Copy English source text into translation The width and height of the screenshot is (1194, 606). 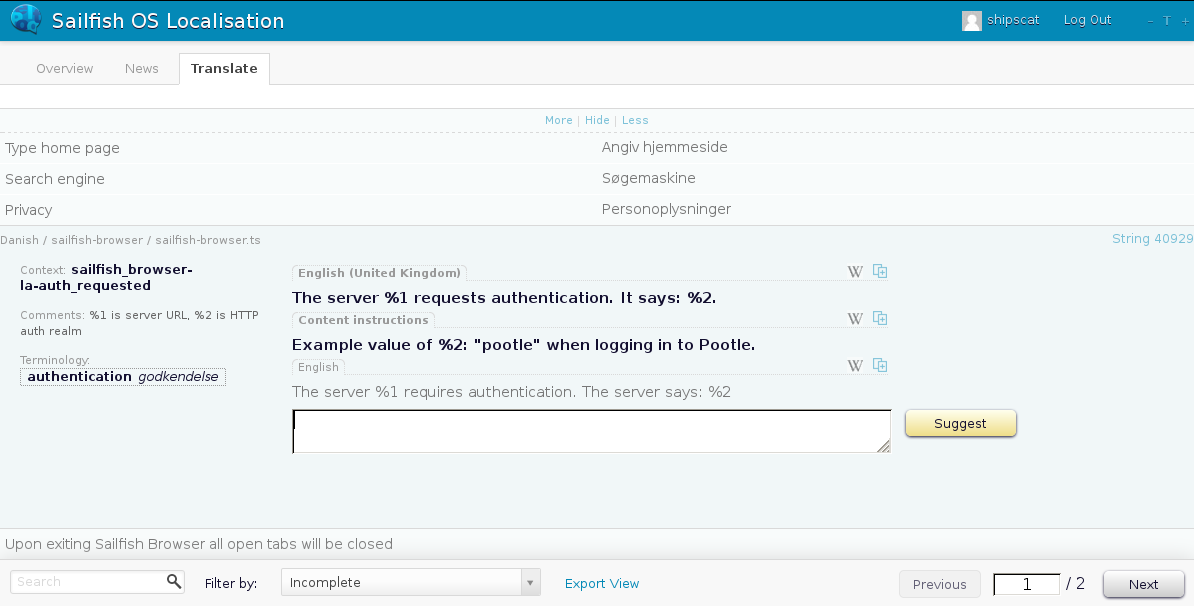click(x=880, y=365)
